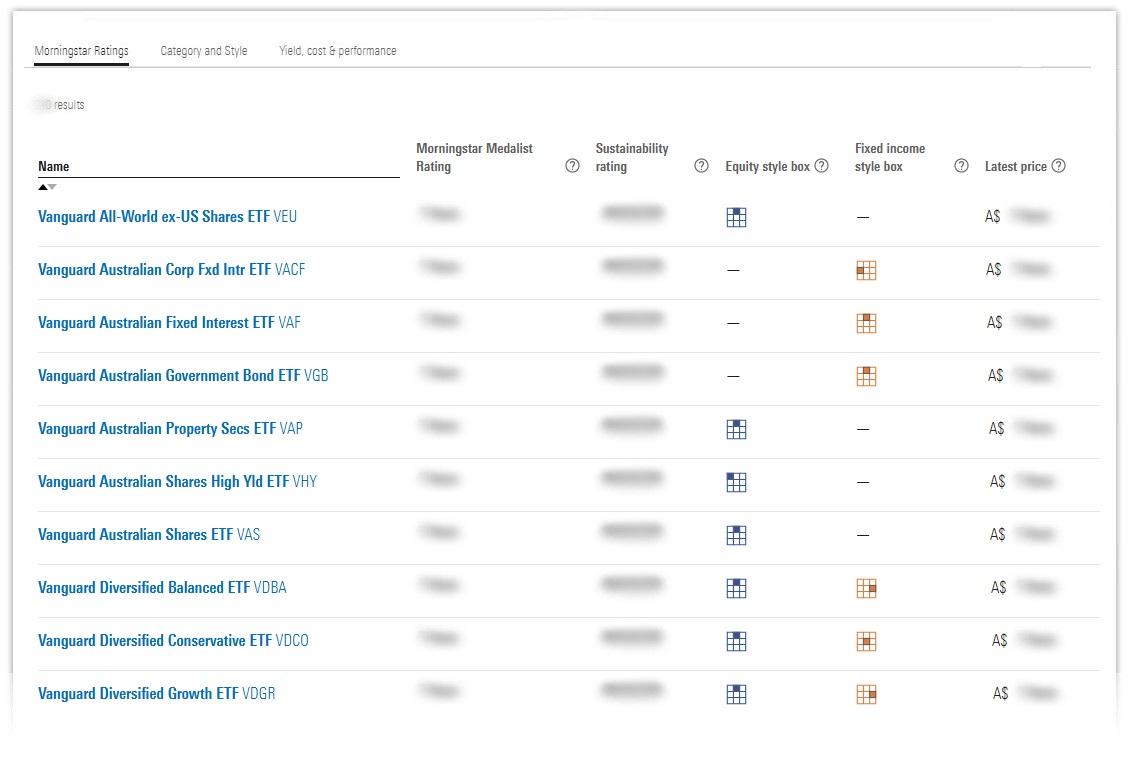
Task: View fixed income style box for VGB
Action: click(x=866, y=376)
